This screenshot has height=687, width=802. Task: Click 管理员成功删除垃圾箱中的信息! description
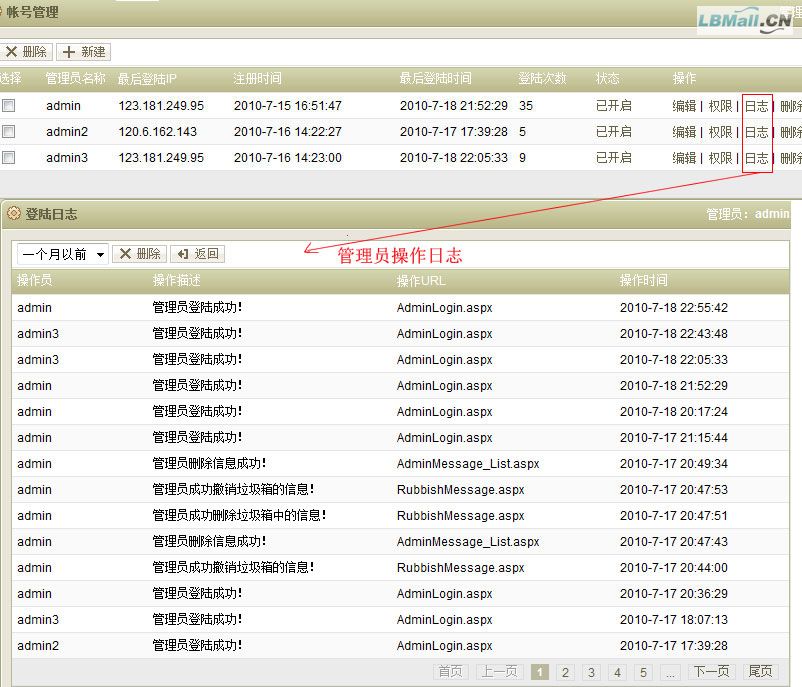(x=239, y=515)
